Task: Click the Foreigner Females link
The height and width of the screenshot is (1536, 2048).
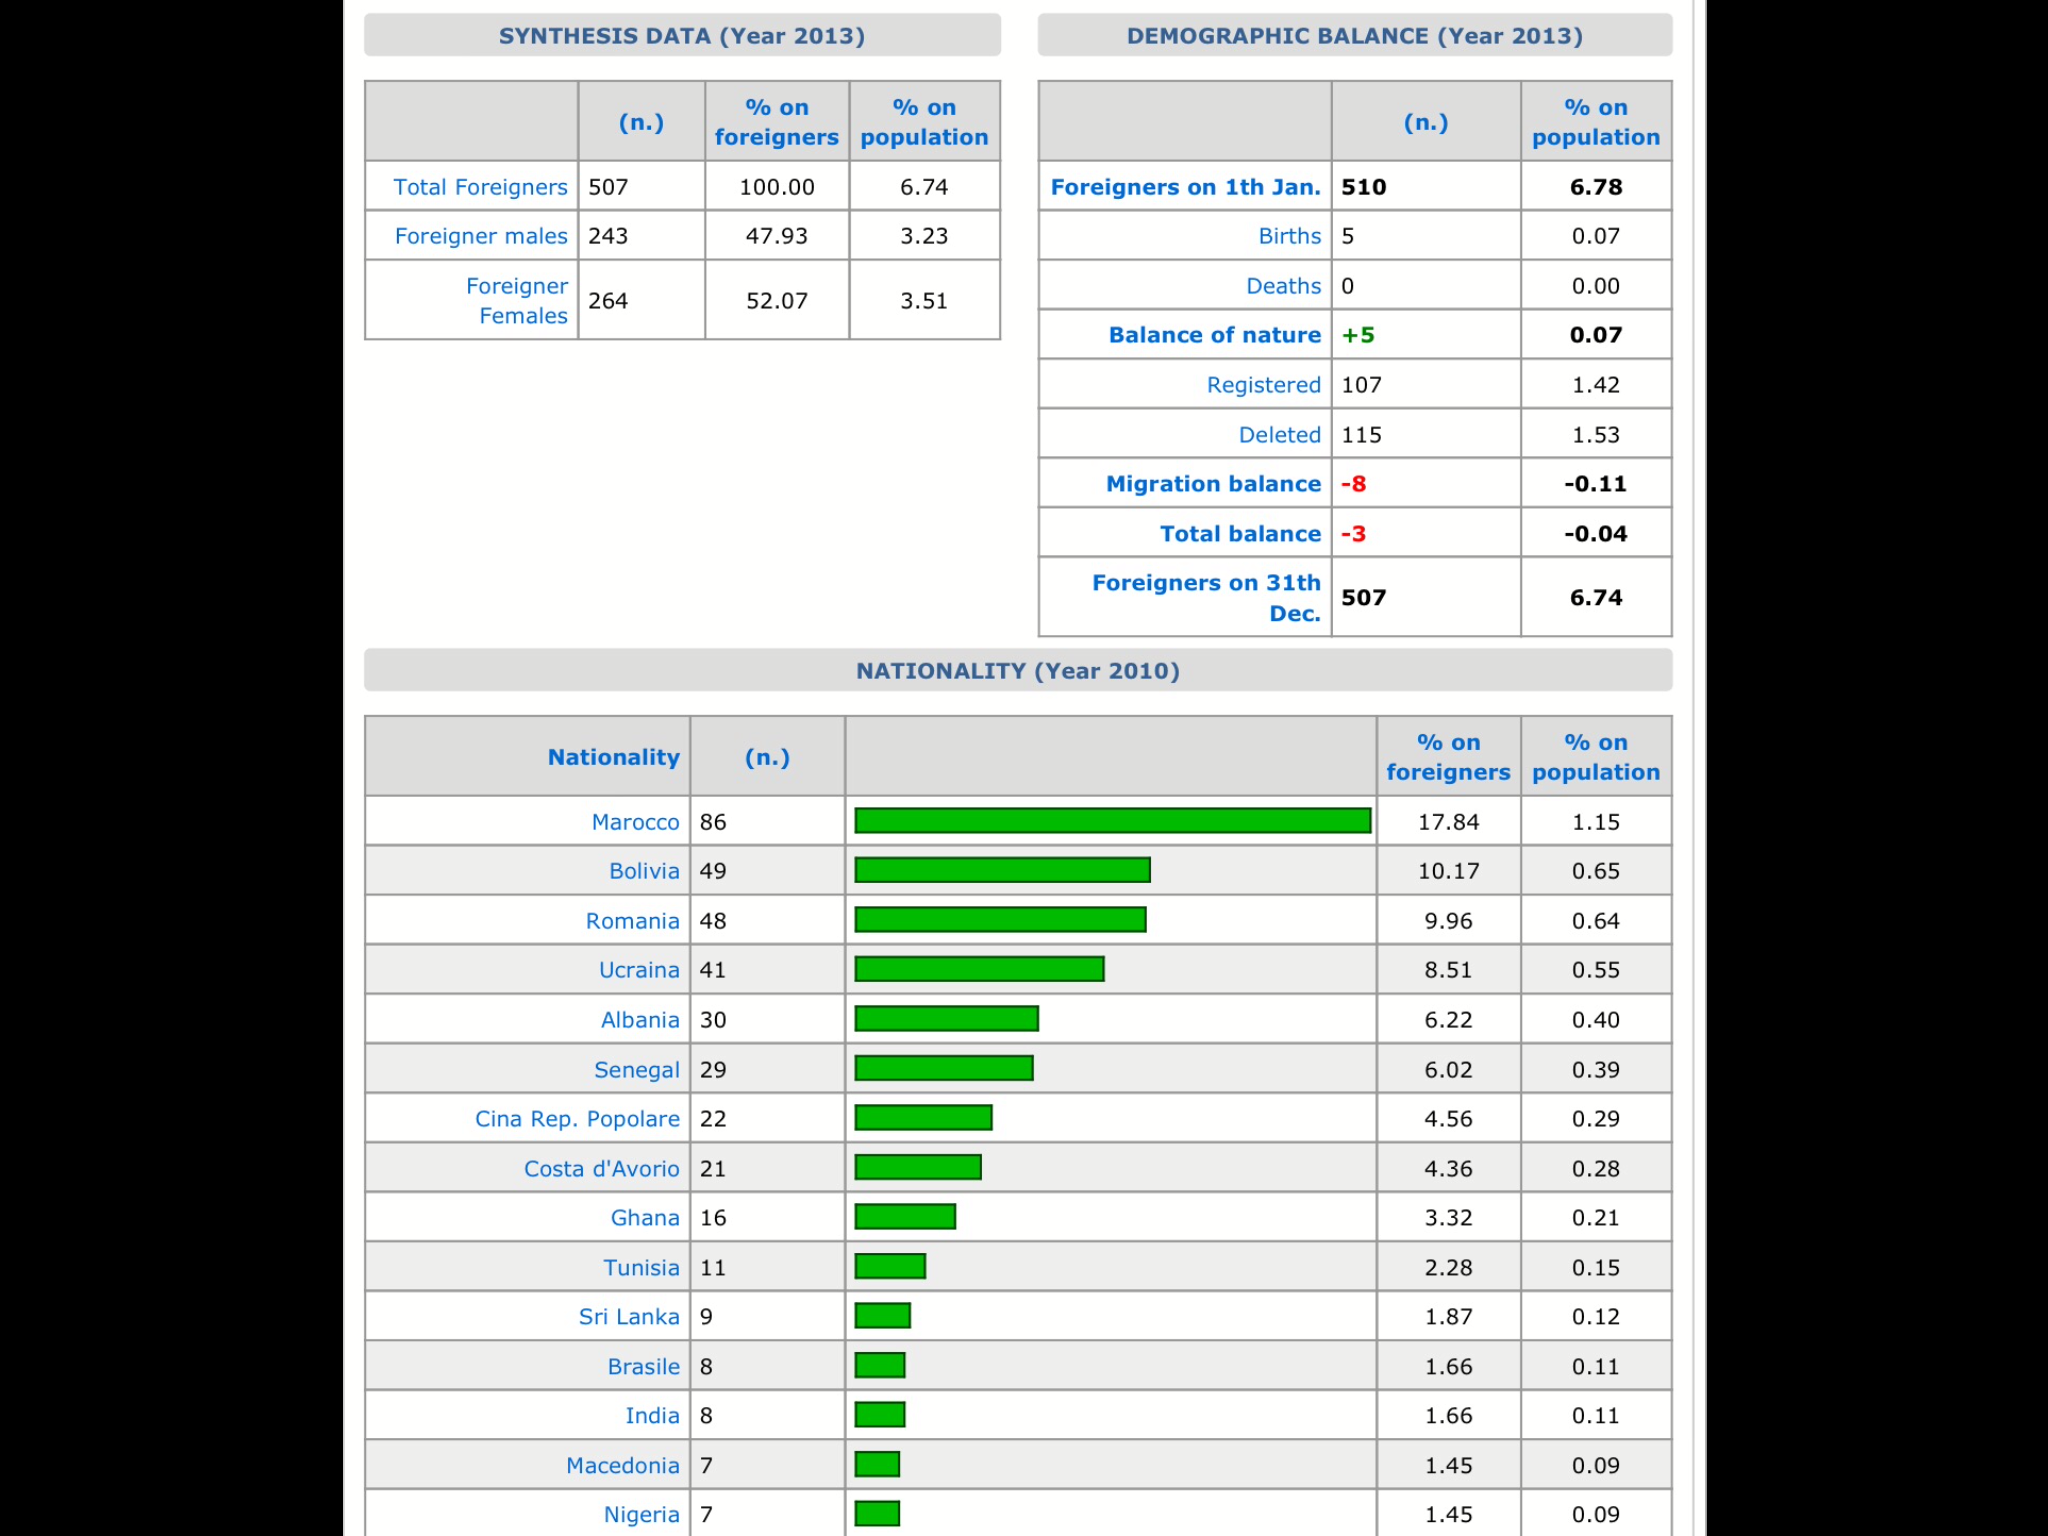Action: [517, 301]
